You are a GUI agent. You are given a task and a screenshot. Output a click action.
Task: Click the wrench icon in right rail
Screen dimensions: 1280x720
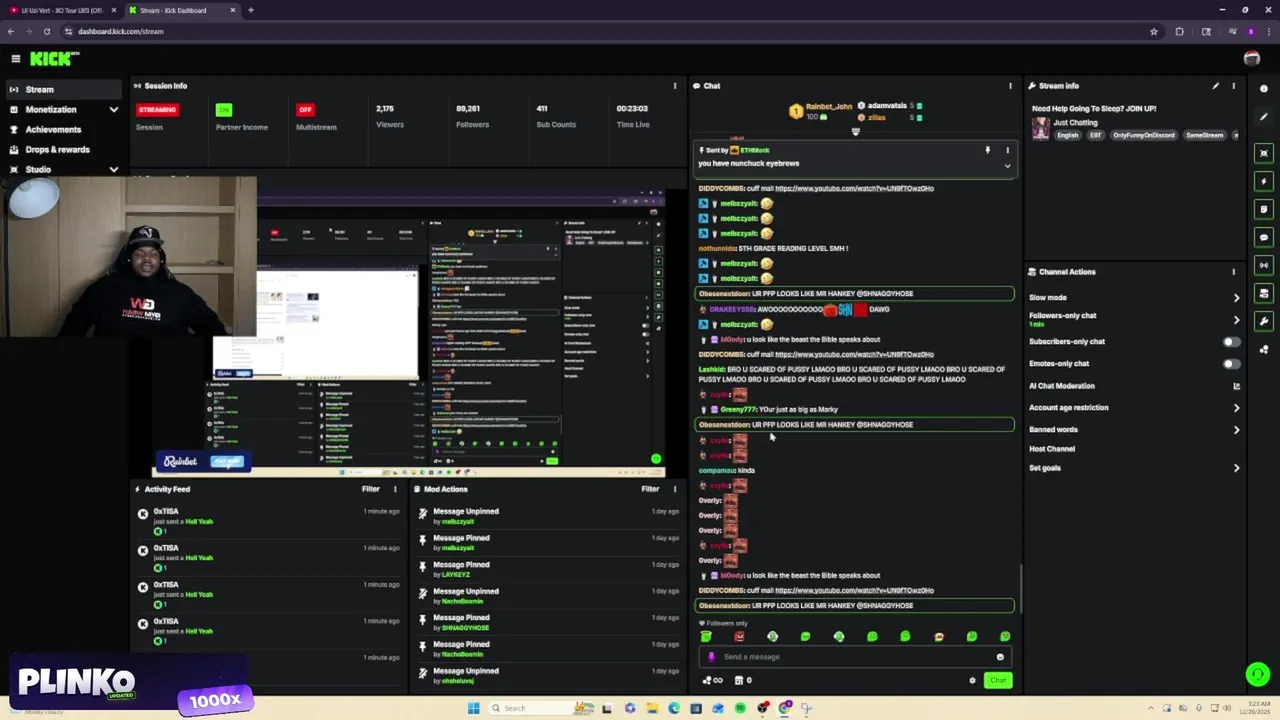pyautogui.click(x=1264, y=321)
